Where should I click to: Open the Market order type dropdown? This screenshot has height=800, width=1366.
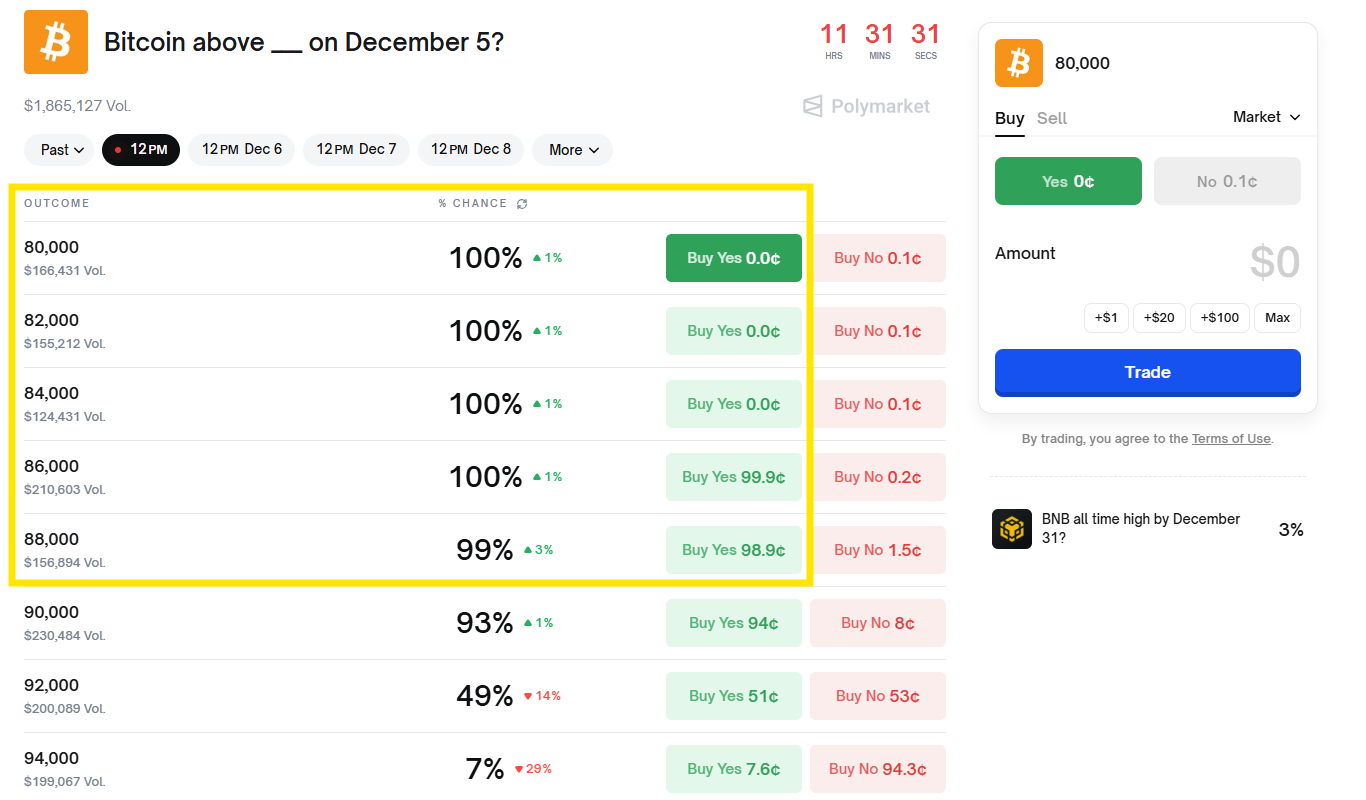click(x=1266, y=117)
